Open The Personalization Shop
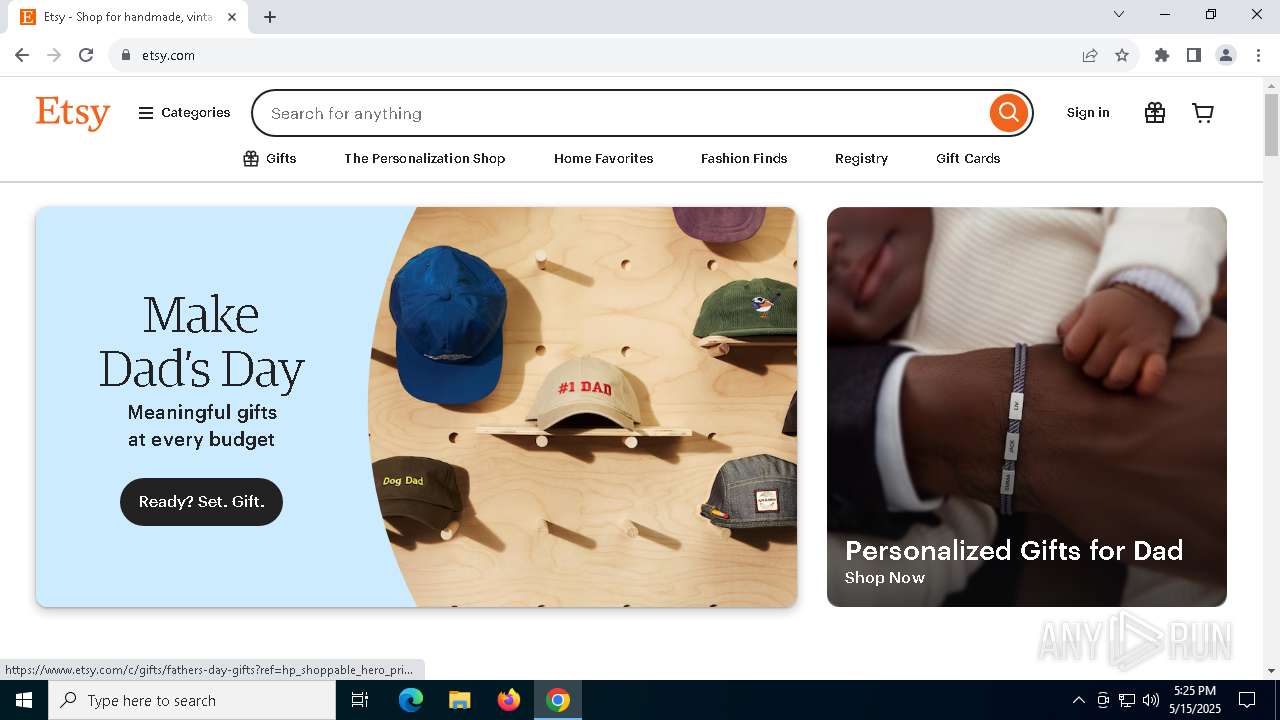The height and width of the screenshot is (720, 1280). [x=425, y=158]
